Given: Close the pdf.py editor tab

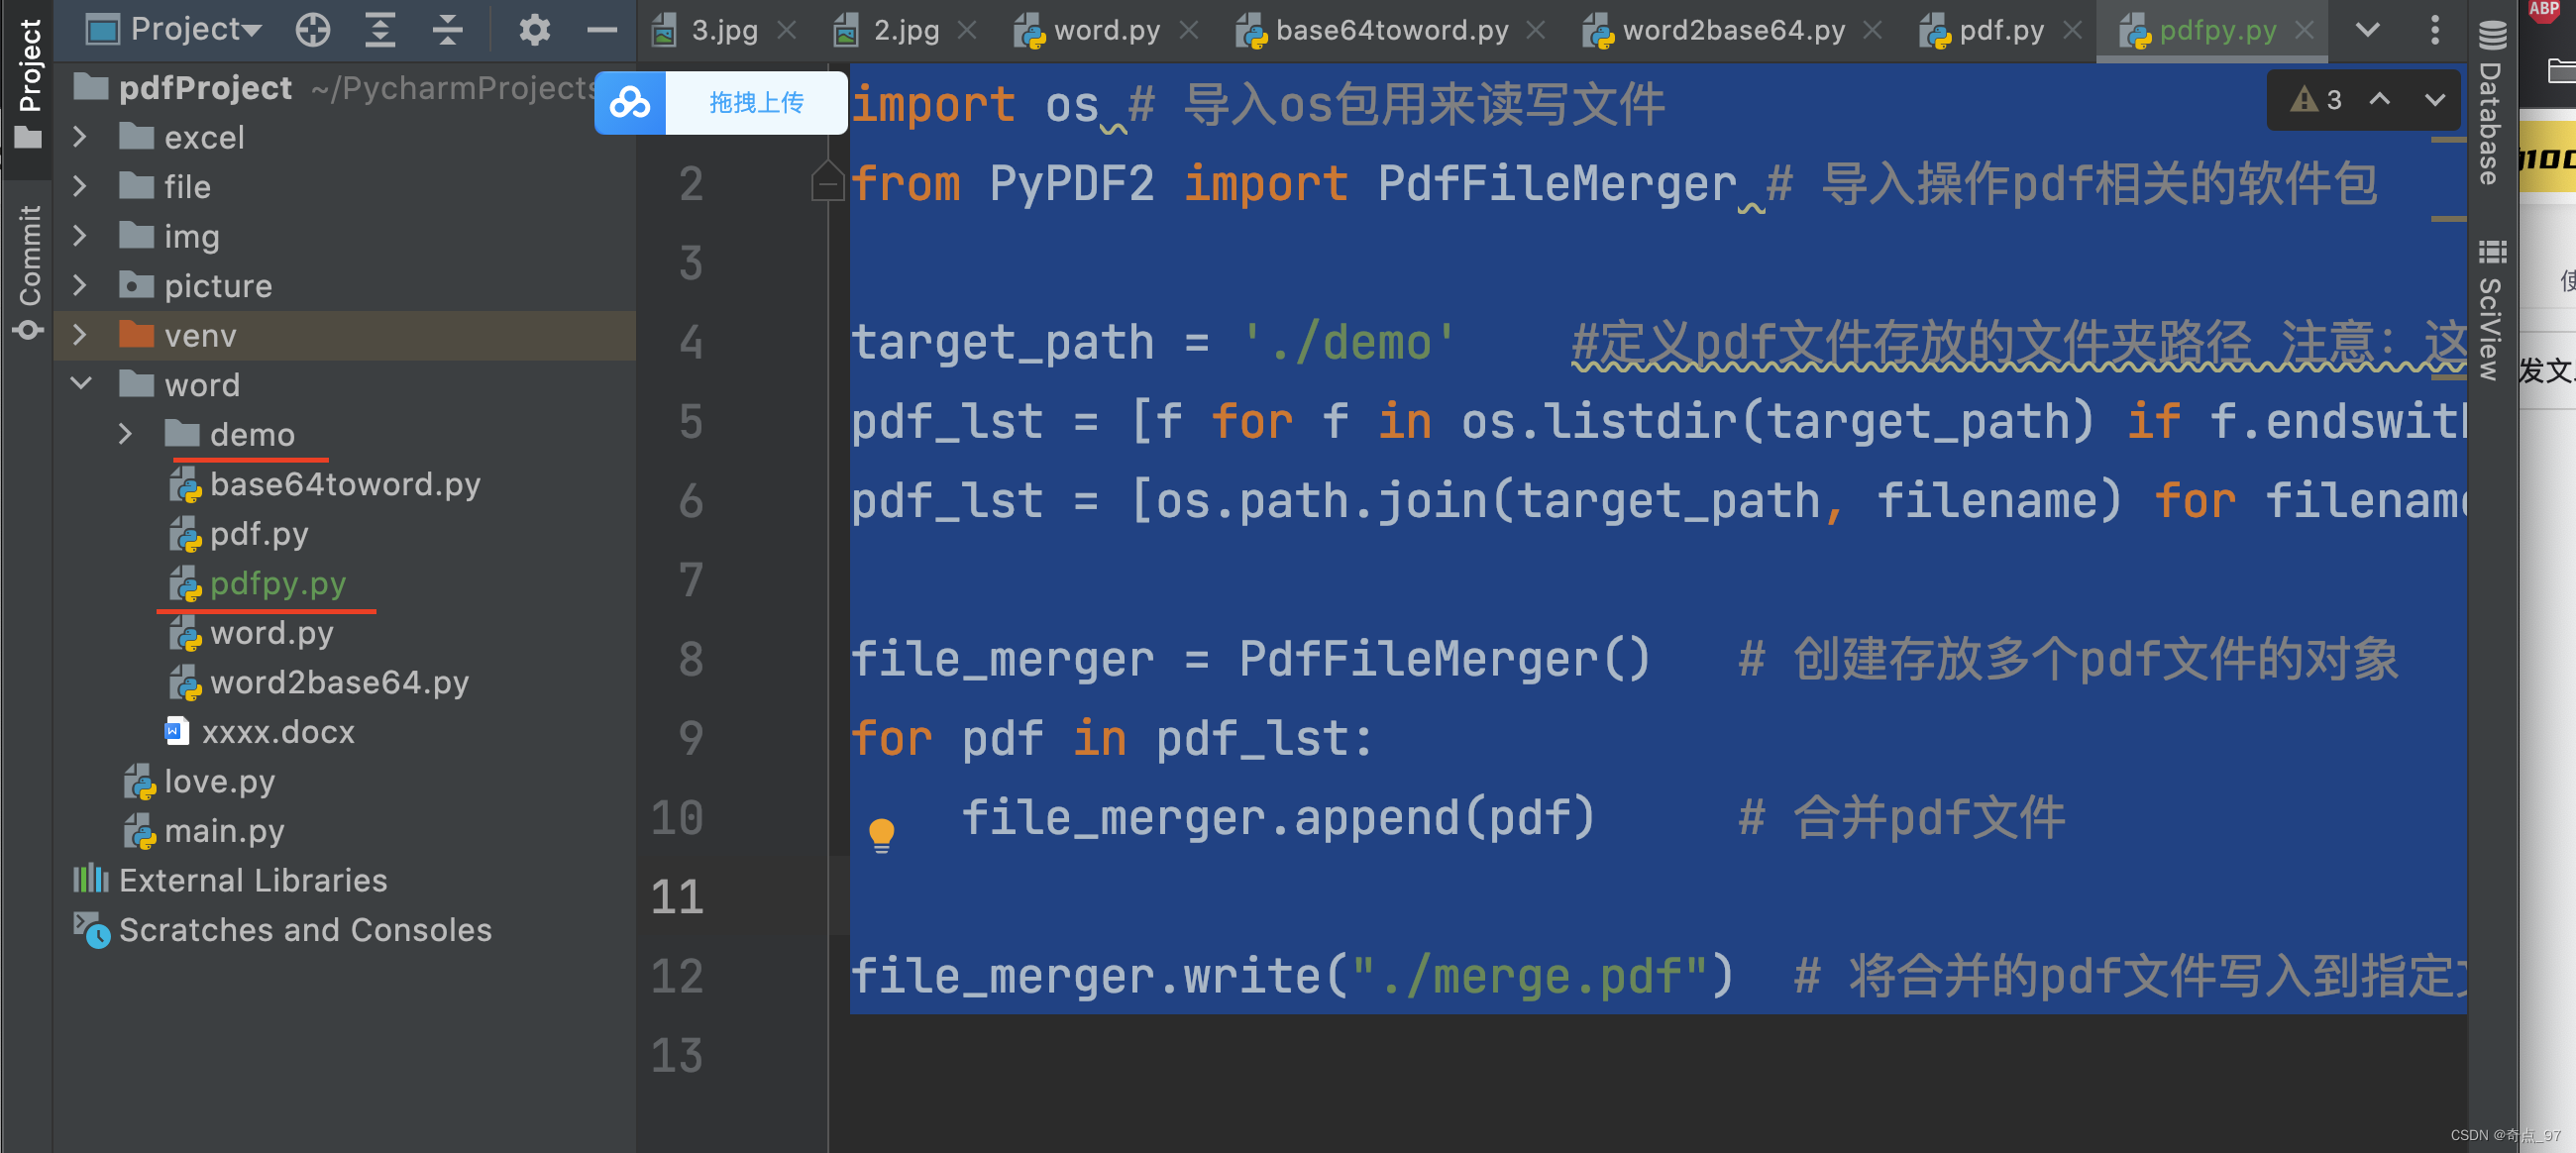Looking at the screenshot, I should [2072, 30].
